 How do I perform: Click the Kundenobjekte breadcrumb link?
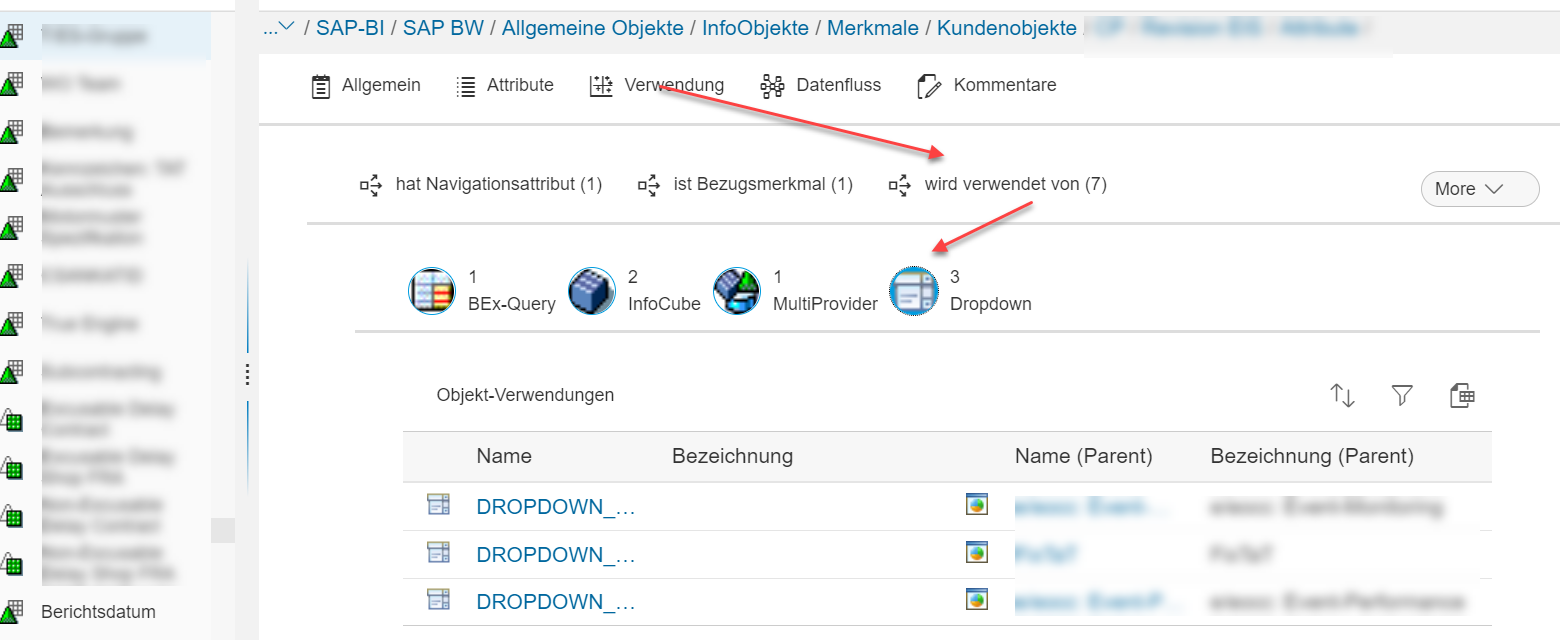pyautogui.click(x=1006, y=28)
